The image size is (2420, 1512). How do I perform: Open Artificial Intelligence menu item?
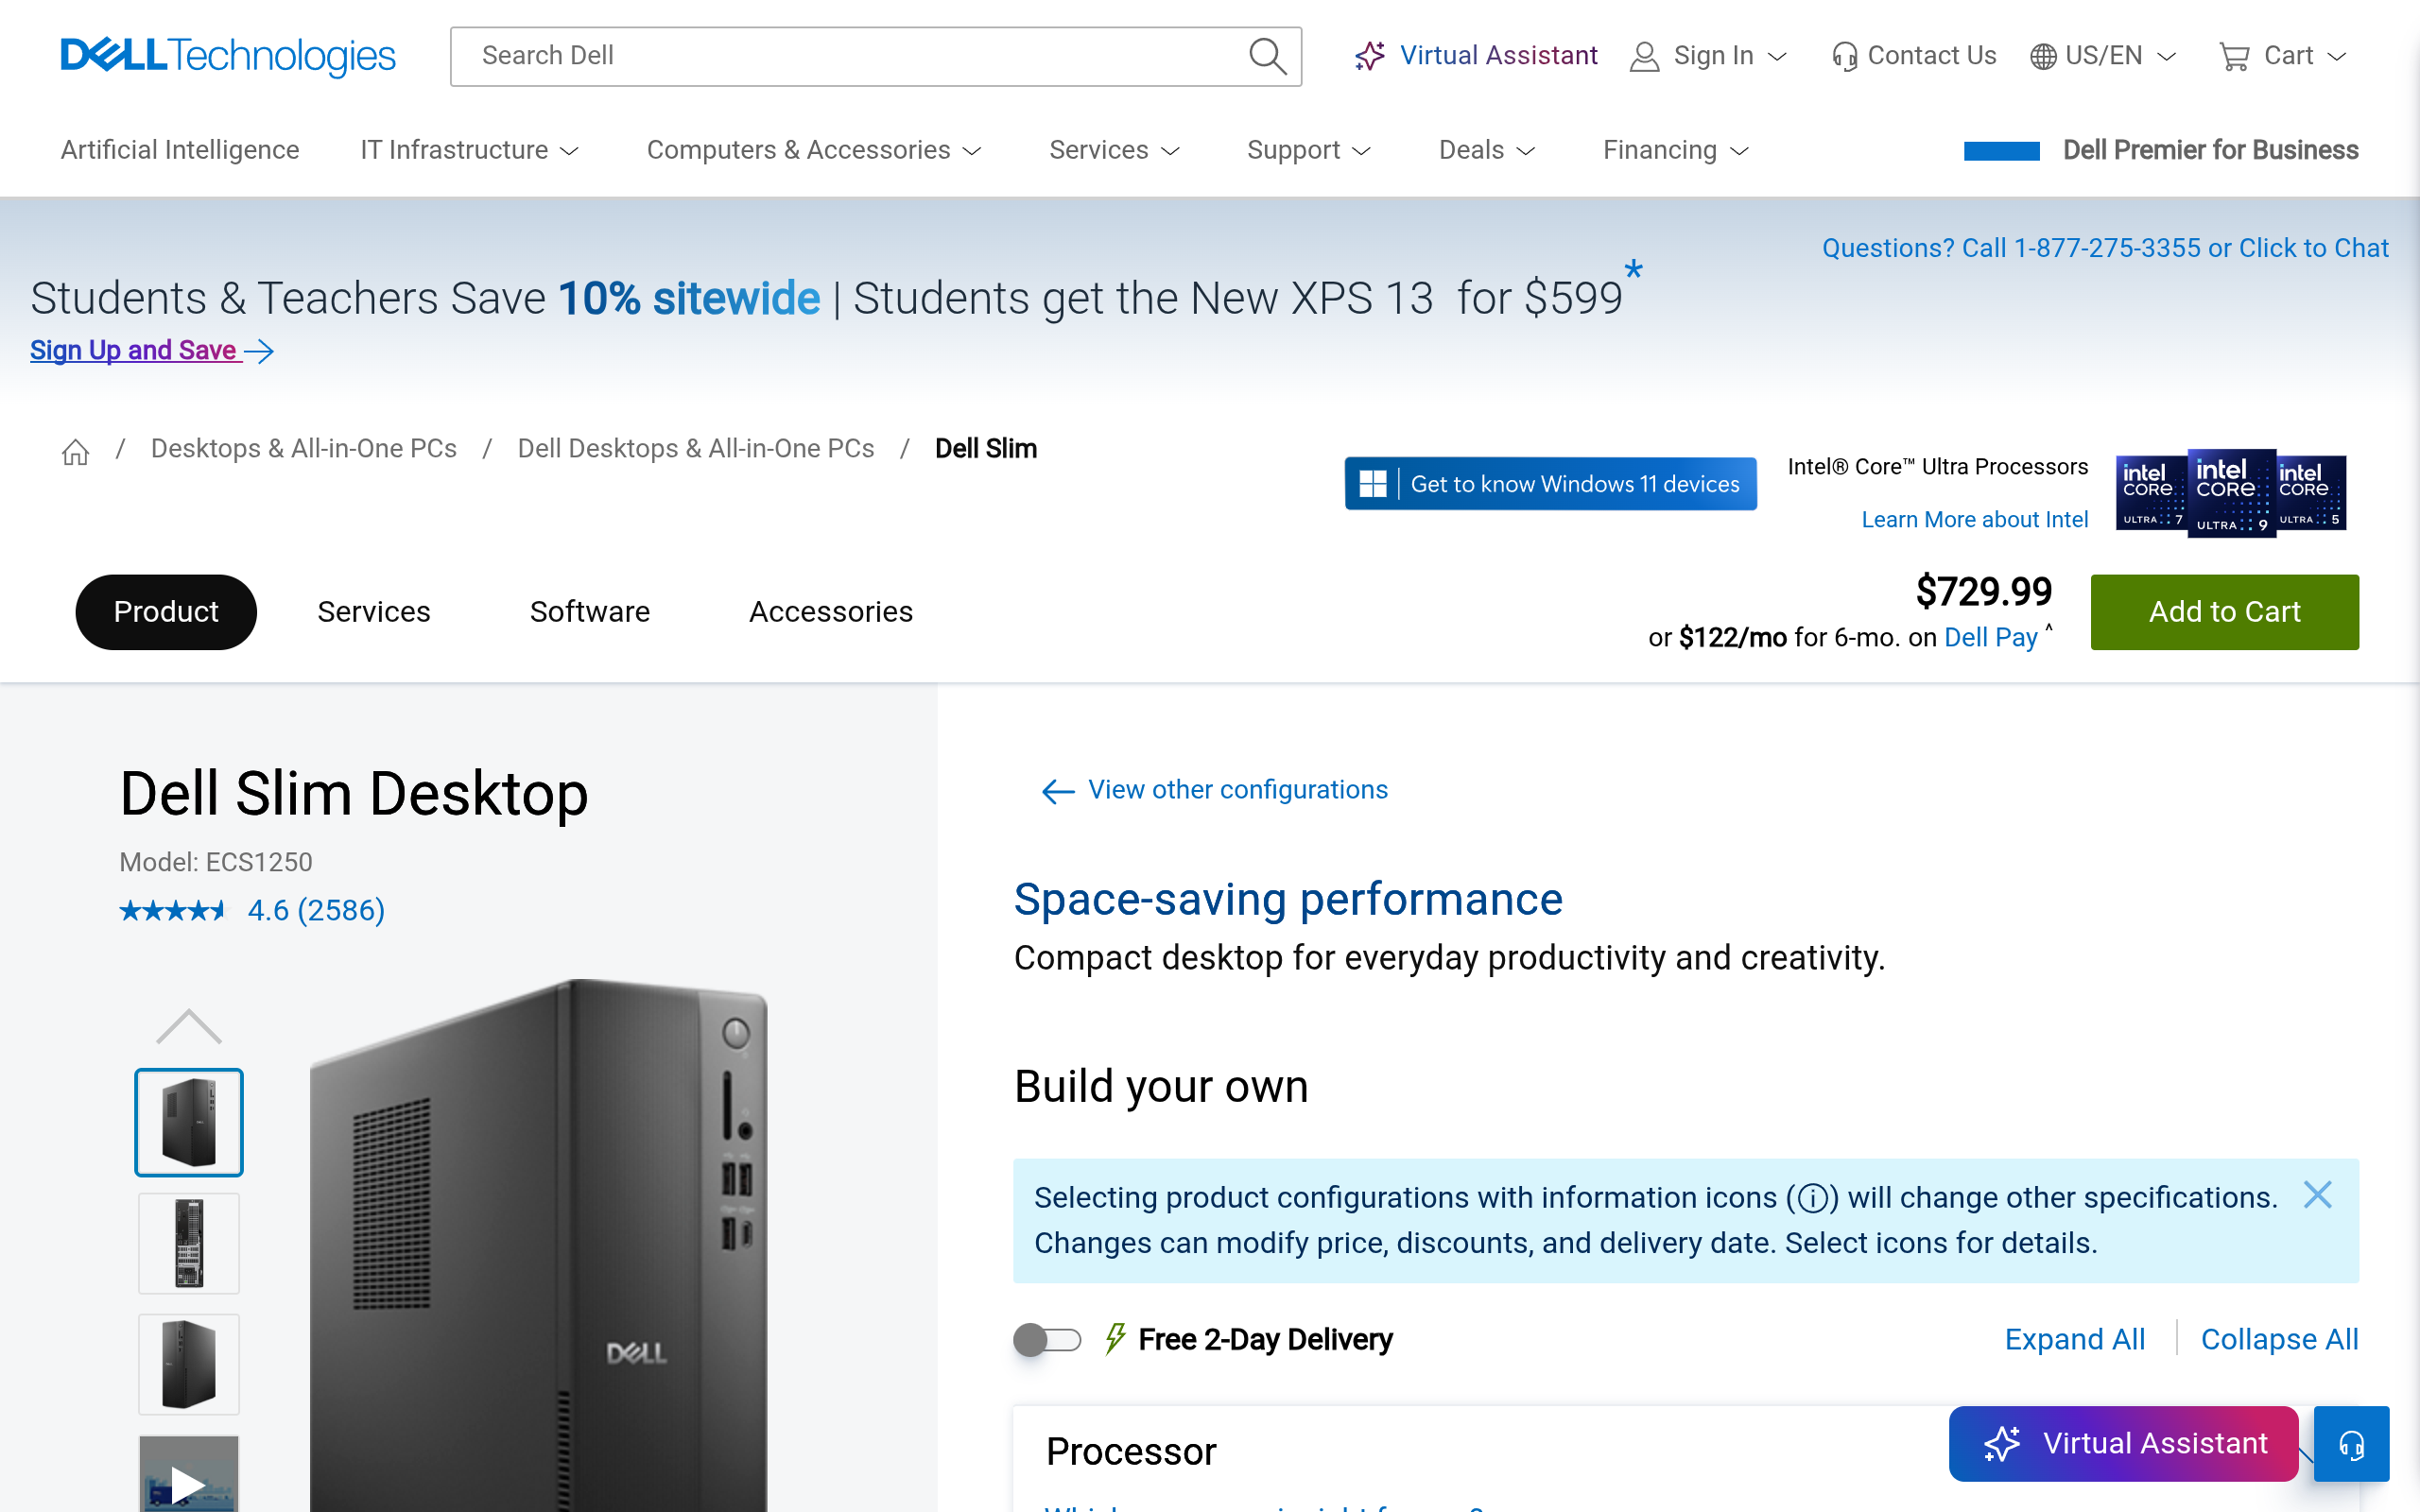pos(180,150)
